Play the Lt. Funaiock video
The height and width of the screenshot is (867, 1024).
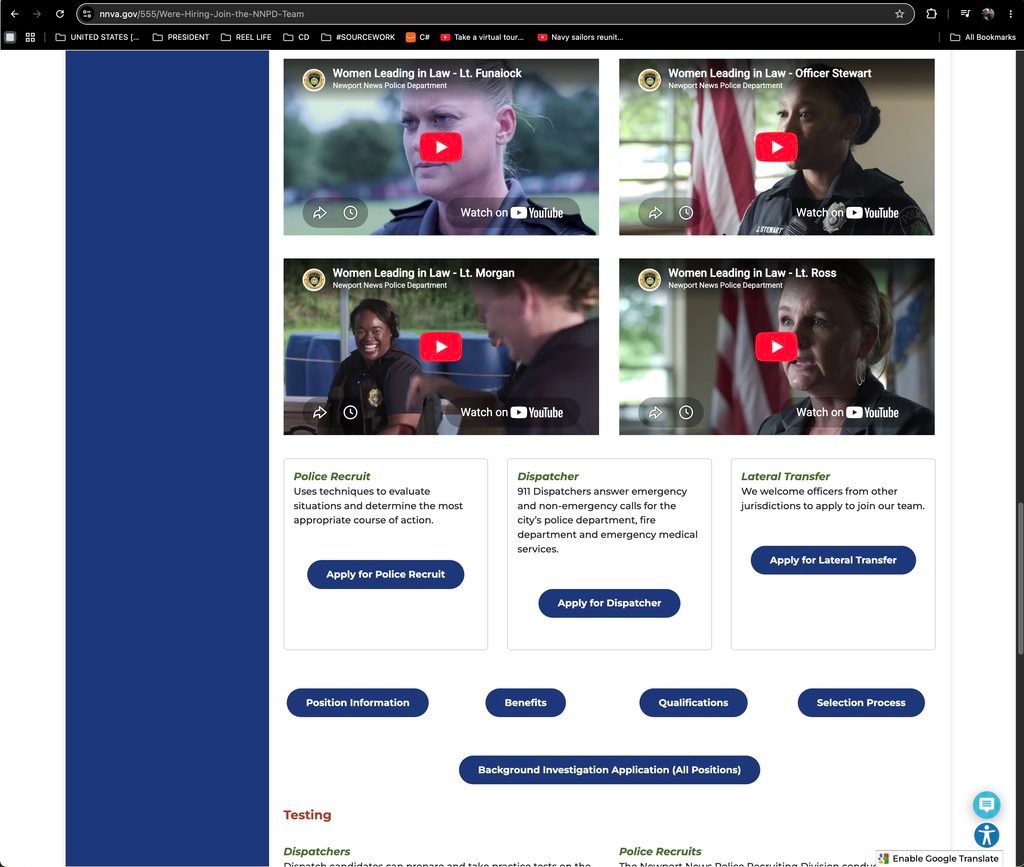[x=441, y=147]
